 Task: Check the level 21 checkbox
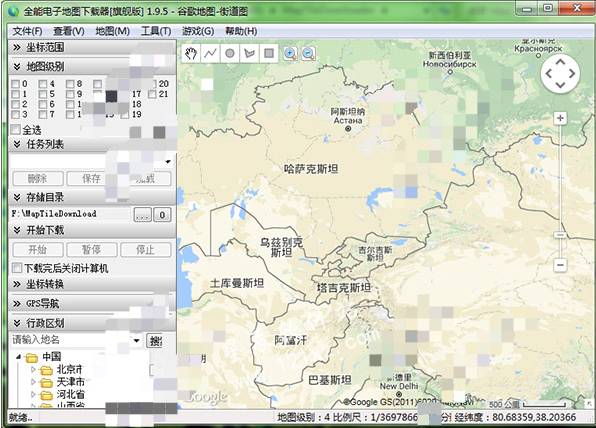[152, 94]
